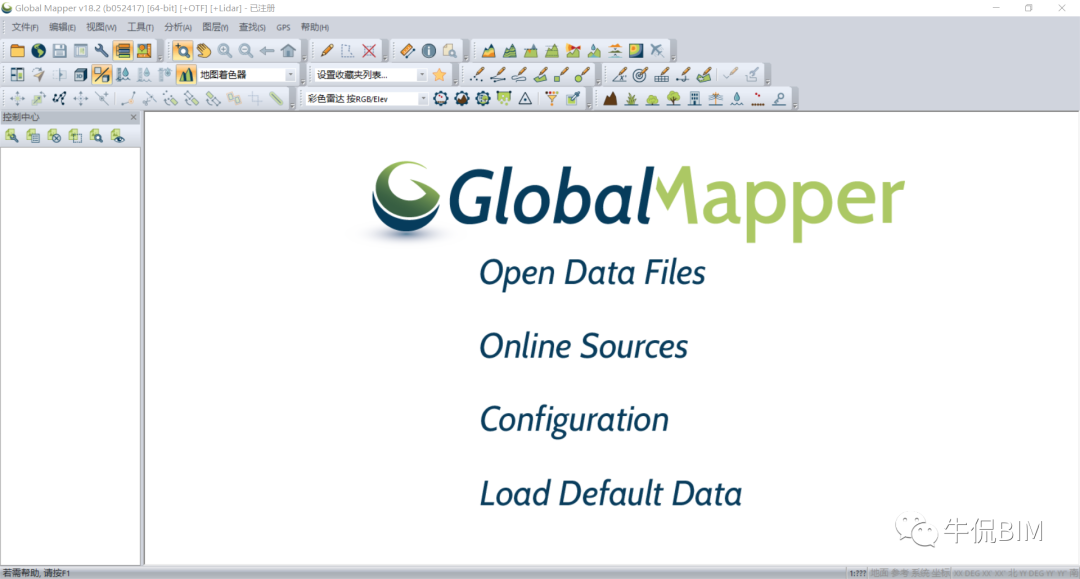The height and width of the screenshot is (579, 1080).
Task: Click the create area feature pencil icon
Action: coord(541,74)
